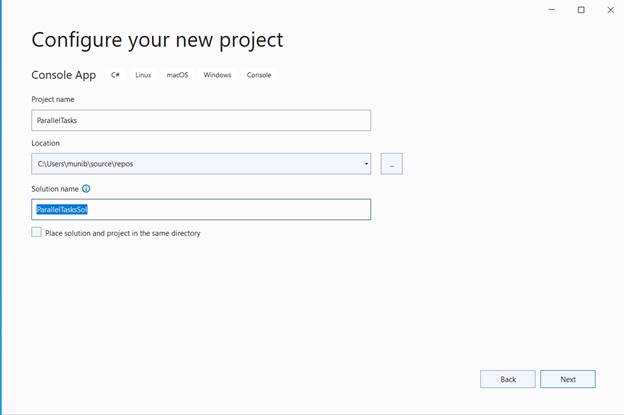Click the Solution name text field
The width and height of the screenshot is (624, 415).
point(201,209)
